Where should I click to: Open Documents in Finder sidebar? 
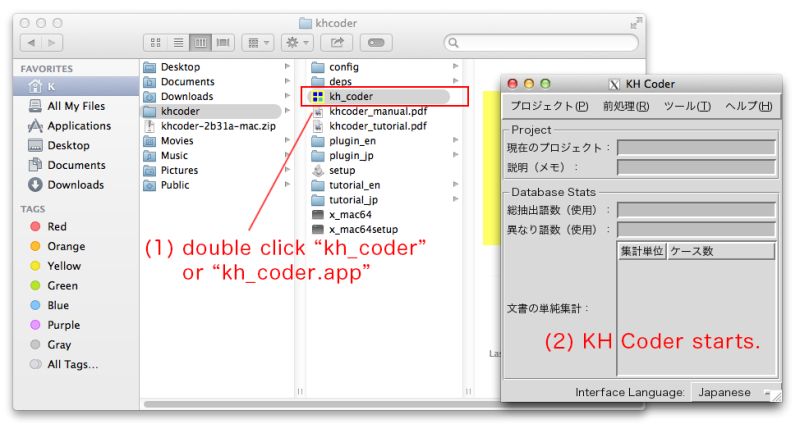[x=76, y=165]
